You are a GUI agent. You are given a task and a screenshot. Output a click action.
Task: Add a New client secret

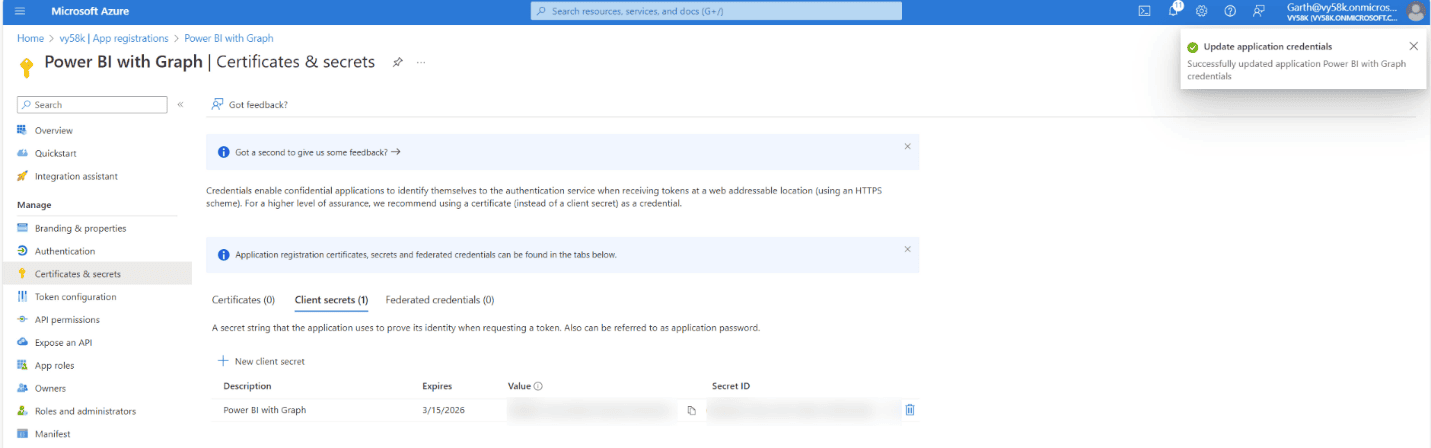pos(261,361)
